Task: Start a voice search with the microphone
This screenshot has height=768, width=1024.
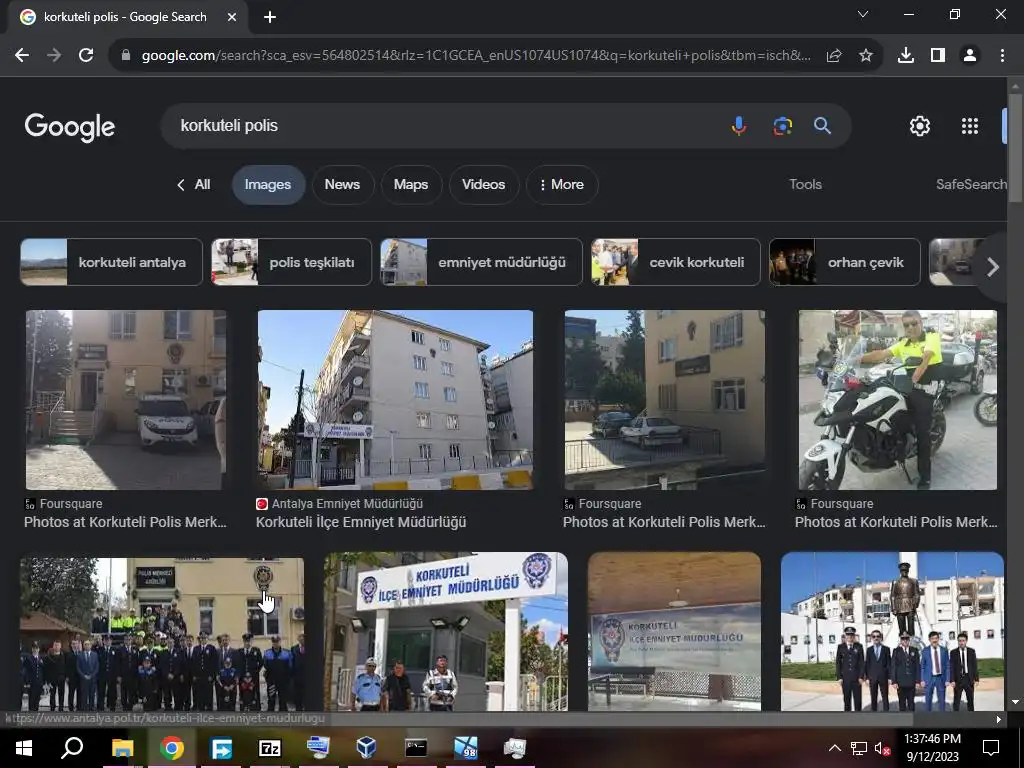Action: click(x=739, y=125)
